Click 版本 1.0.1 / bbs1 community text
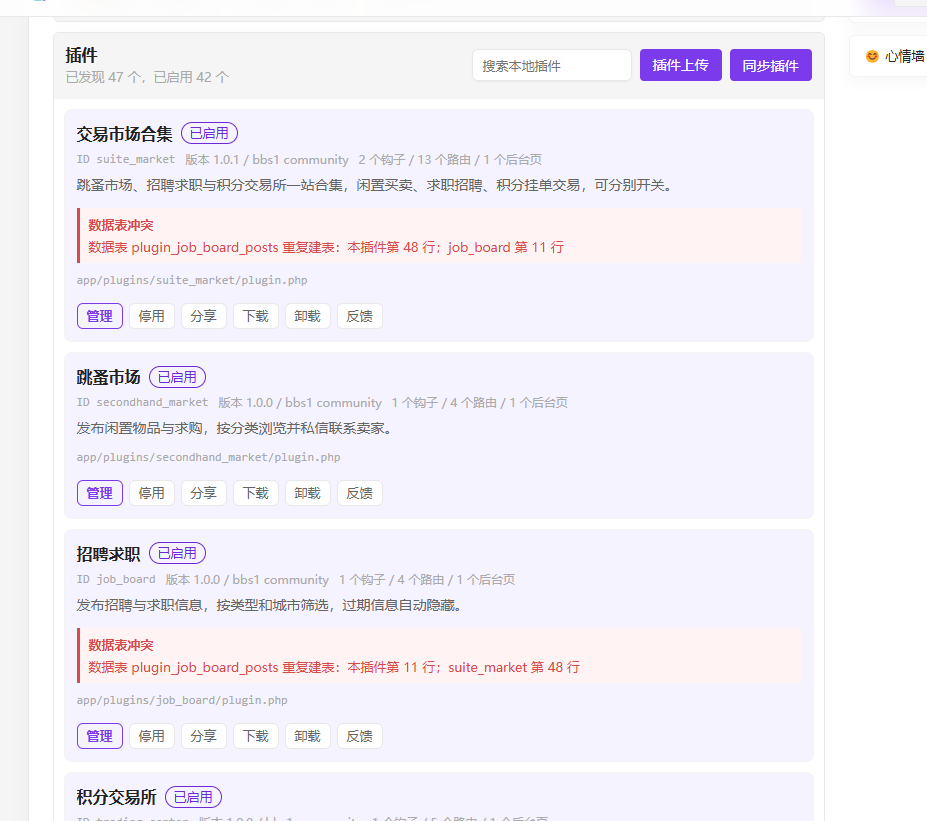 267,160
